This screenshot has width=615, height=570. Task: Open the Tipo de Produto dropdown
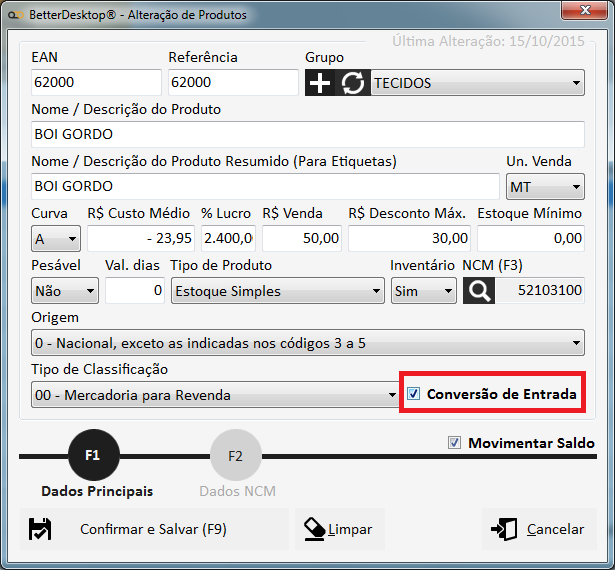tap(277, 291)
